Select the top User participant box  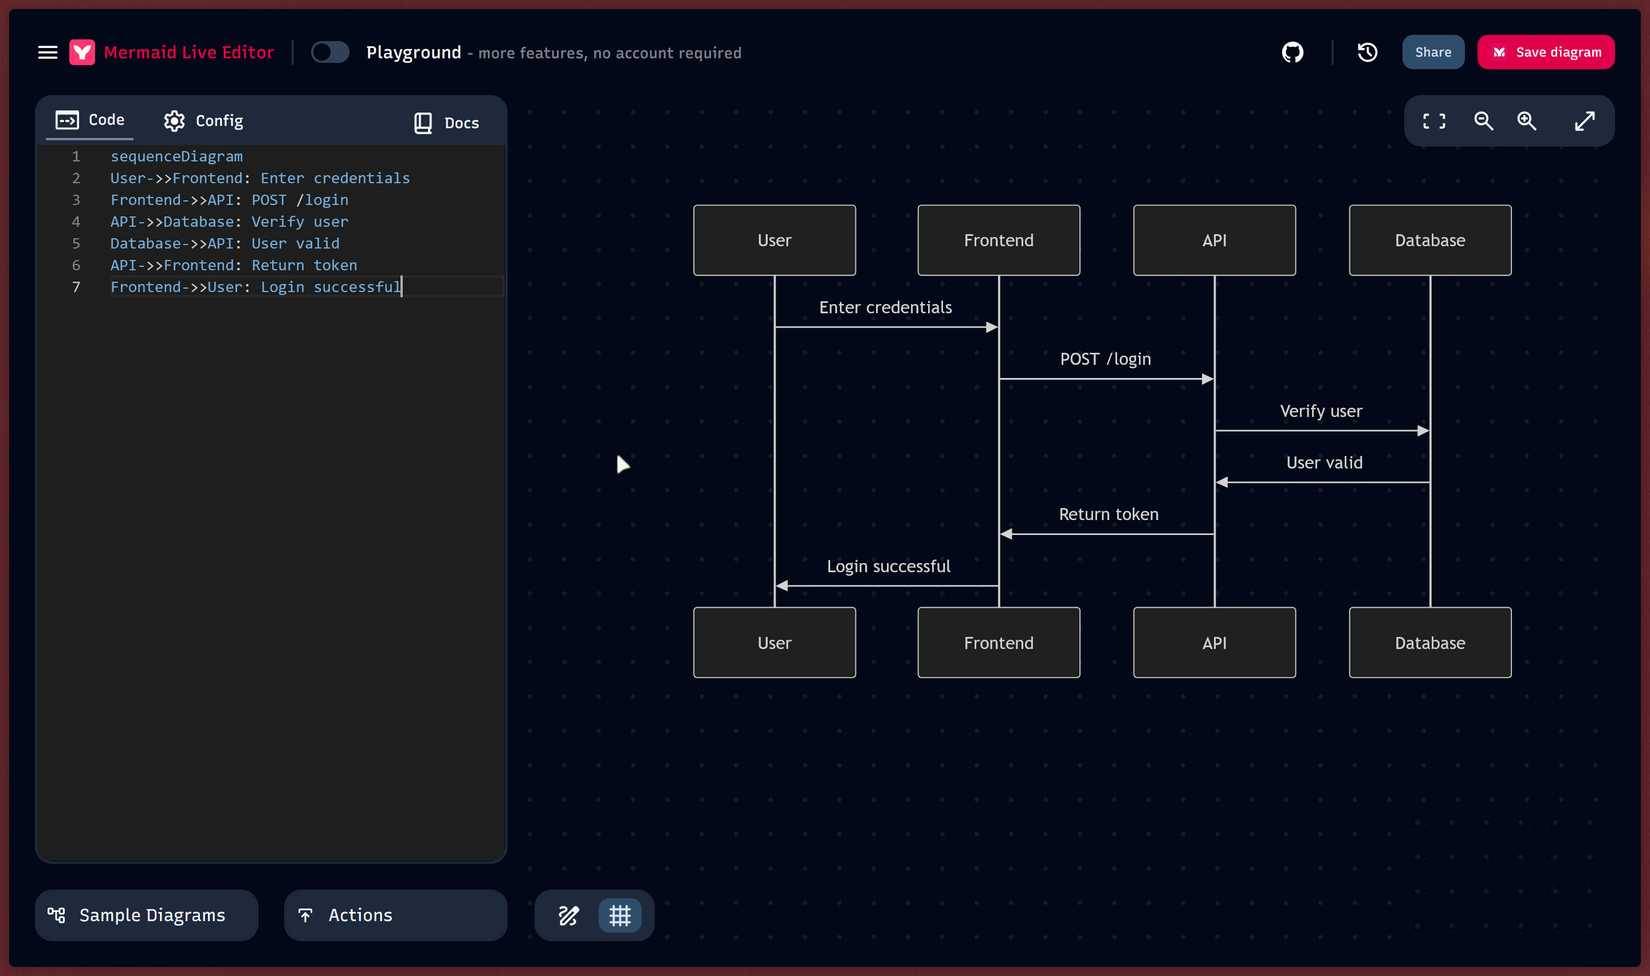click(x=775, y=240)
